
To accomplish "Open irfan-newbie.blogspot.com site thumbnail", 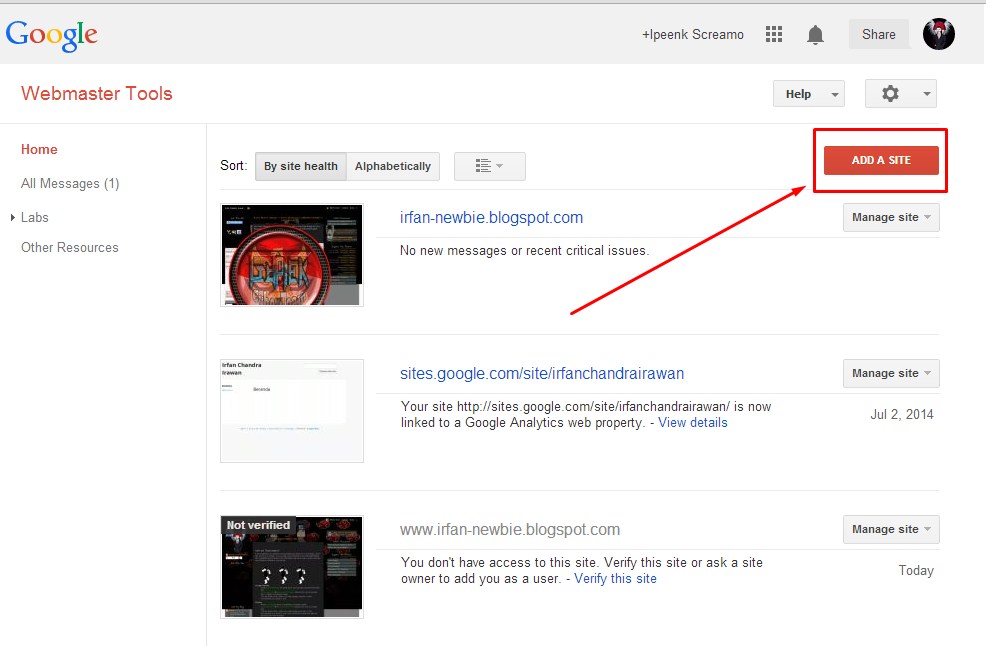I will click(x=292, y=255).
